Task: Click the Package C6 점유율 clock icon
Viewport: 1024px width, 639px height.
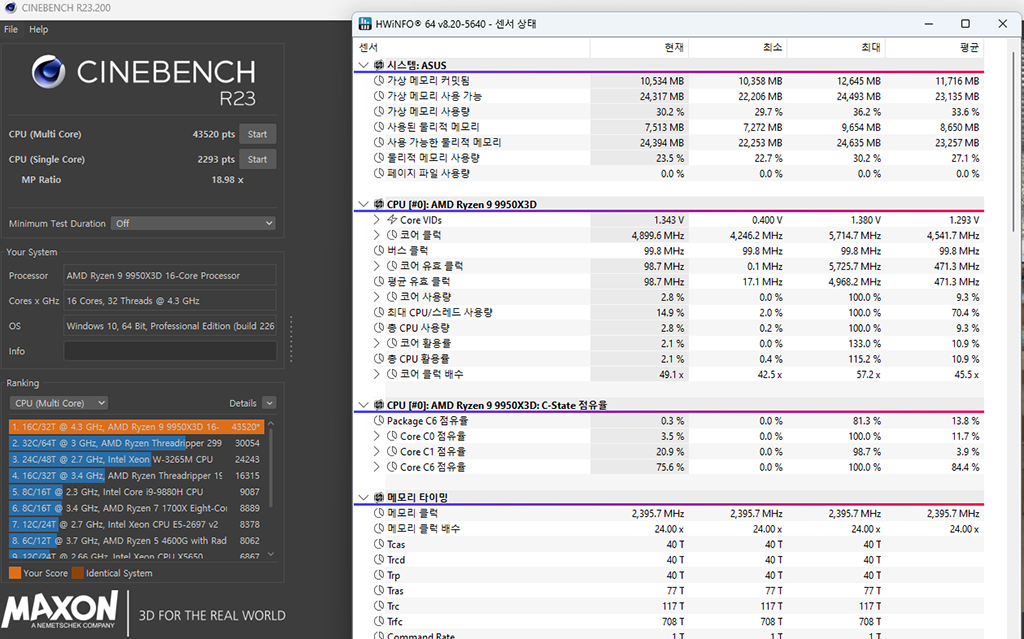Action: pyautogui.click(x=379, y=421)
